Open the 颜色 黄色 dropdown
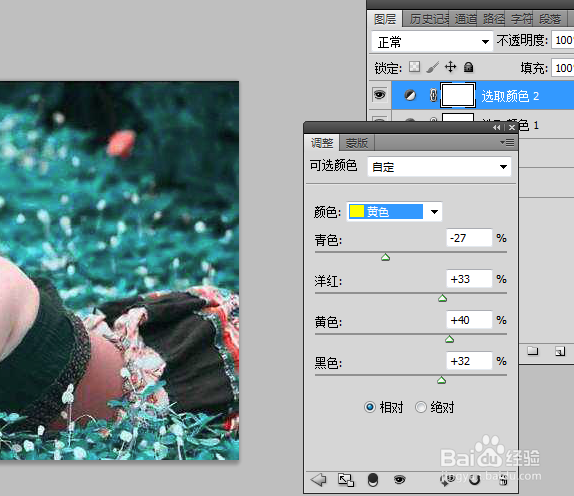 (394, 212)
